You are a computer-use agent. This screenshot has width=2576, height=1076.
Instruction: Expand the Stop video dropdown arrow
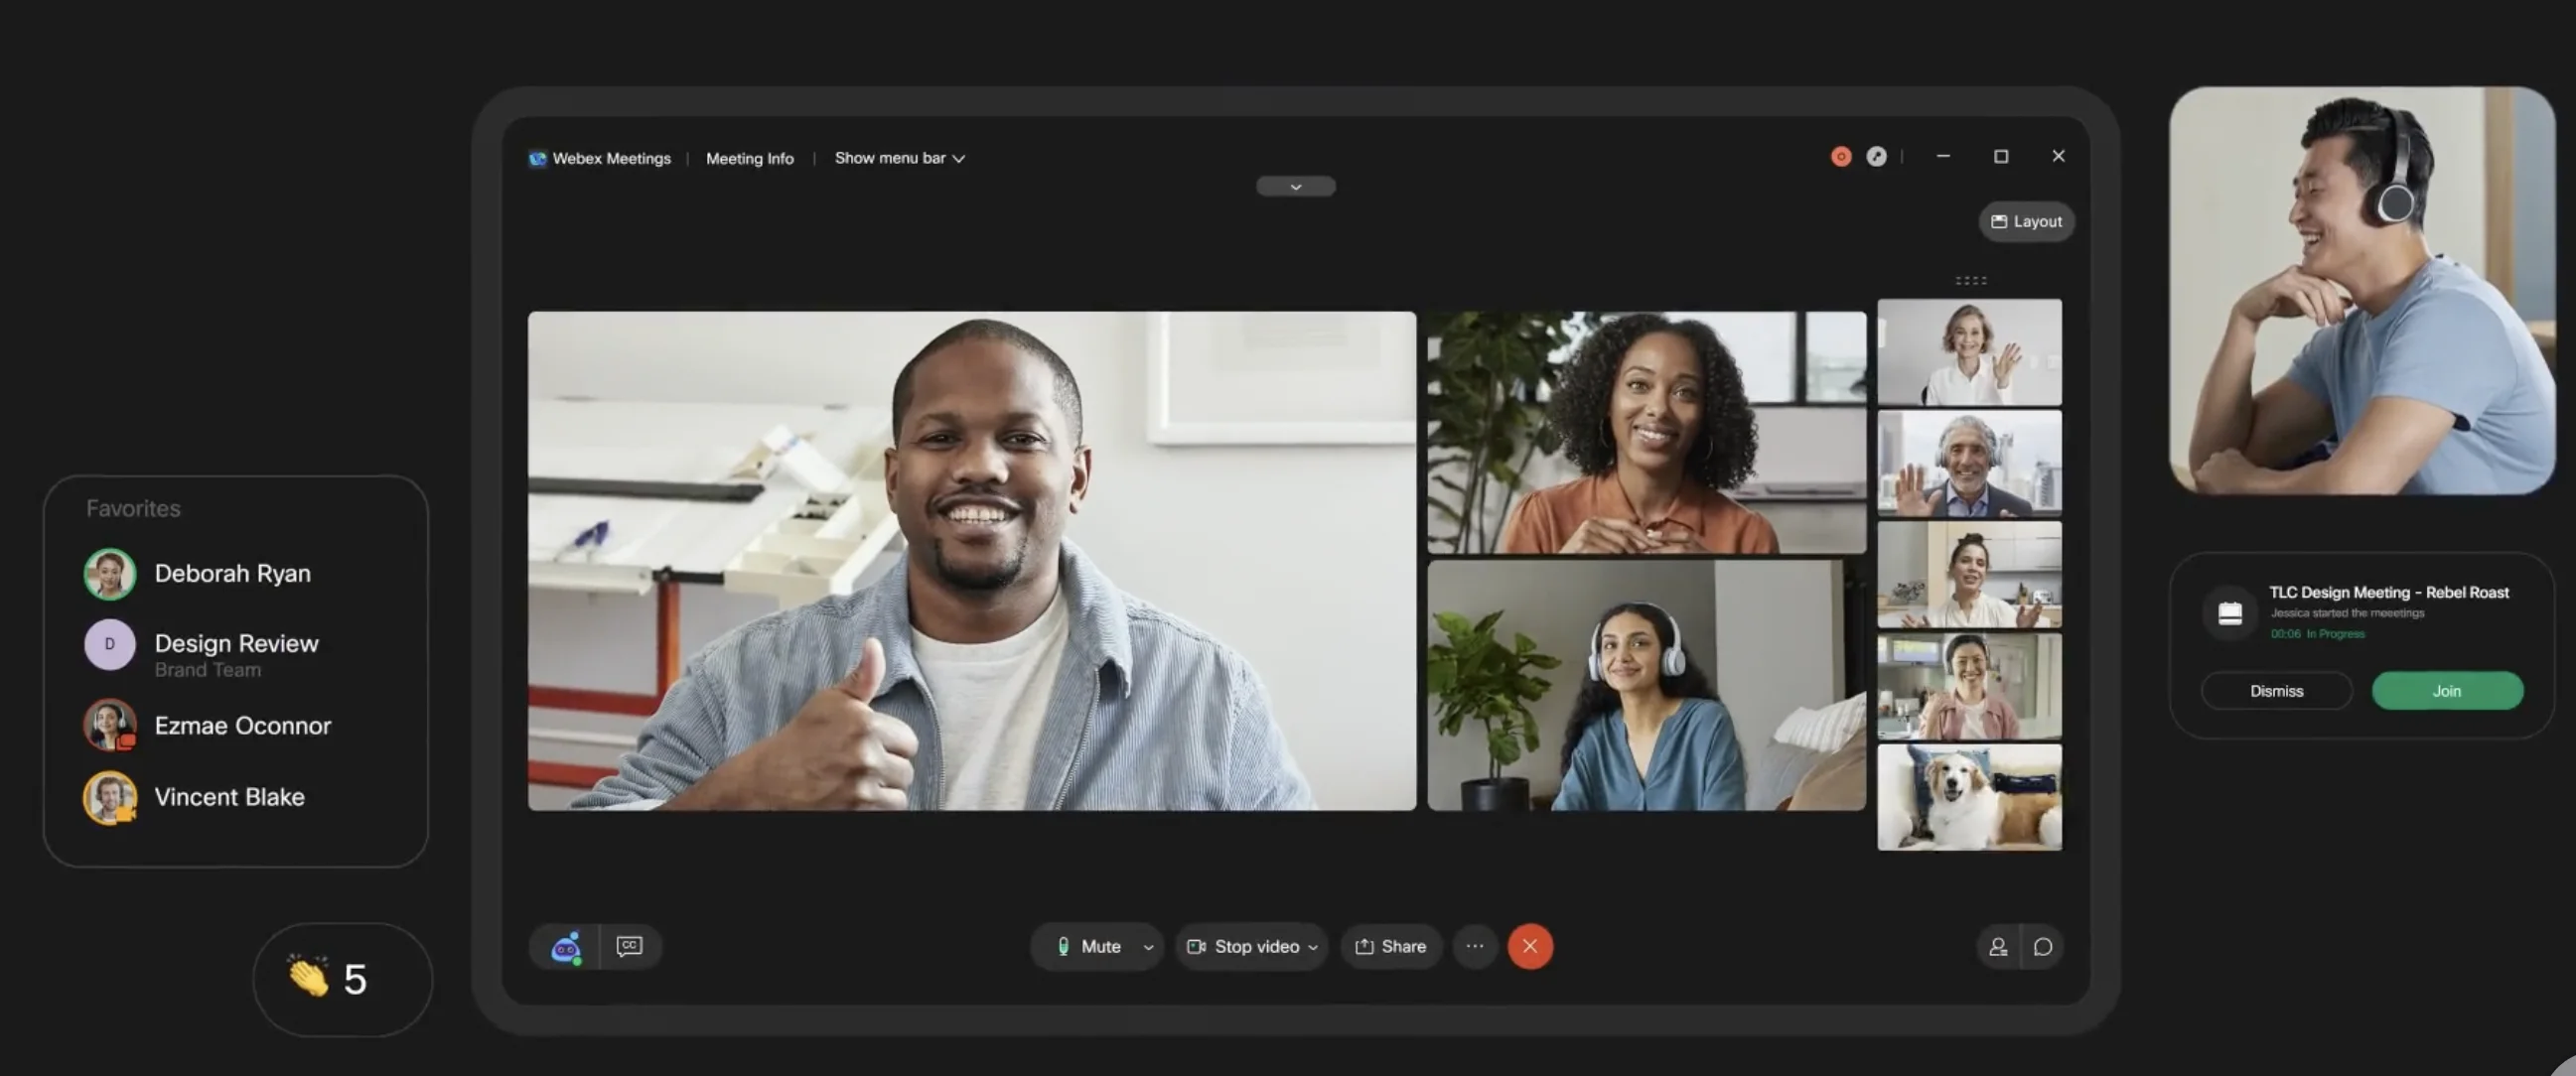coord(1314,946)
